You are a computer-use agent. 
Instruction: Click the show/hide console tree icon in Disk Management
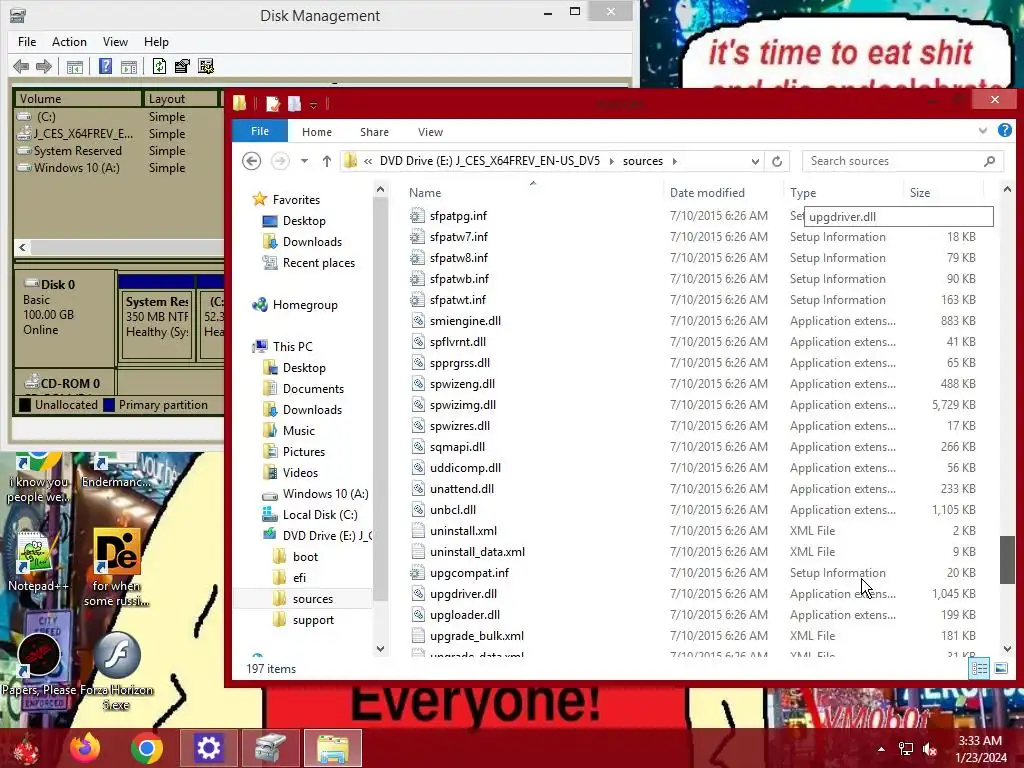pyautogui.click(x=75, y=66)
